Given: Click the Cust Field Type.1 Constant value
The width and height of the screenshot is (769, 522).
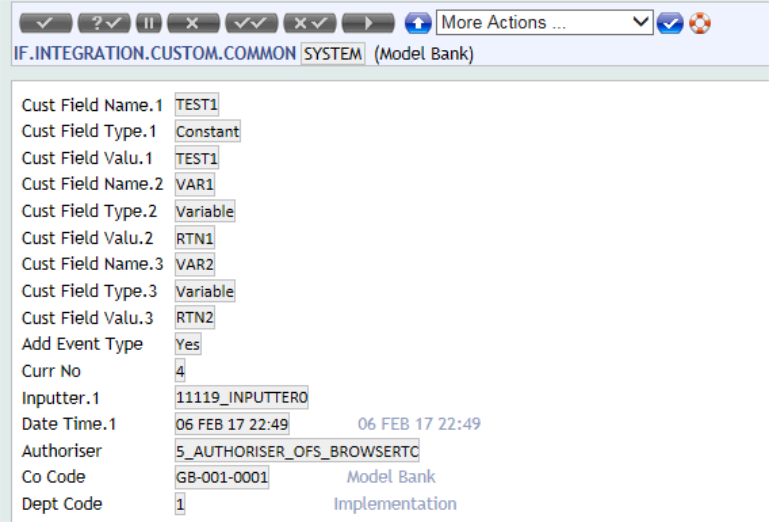Looking at the screenshot, I should coord(207,131).
